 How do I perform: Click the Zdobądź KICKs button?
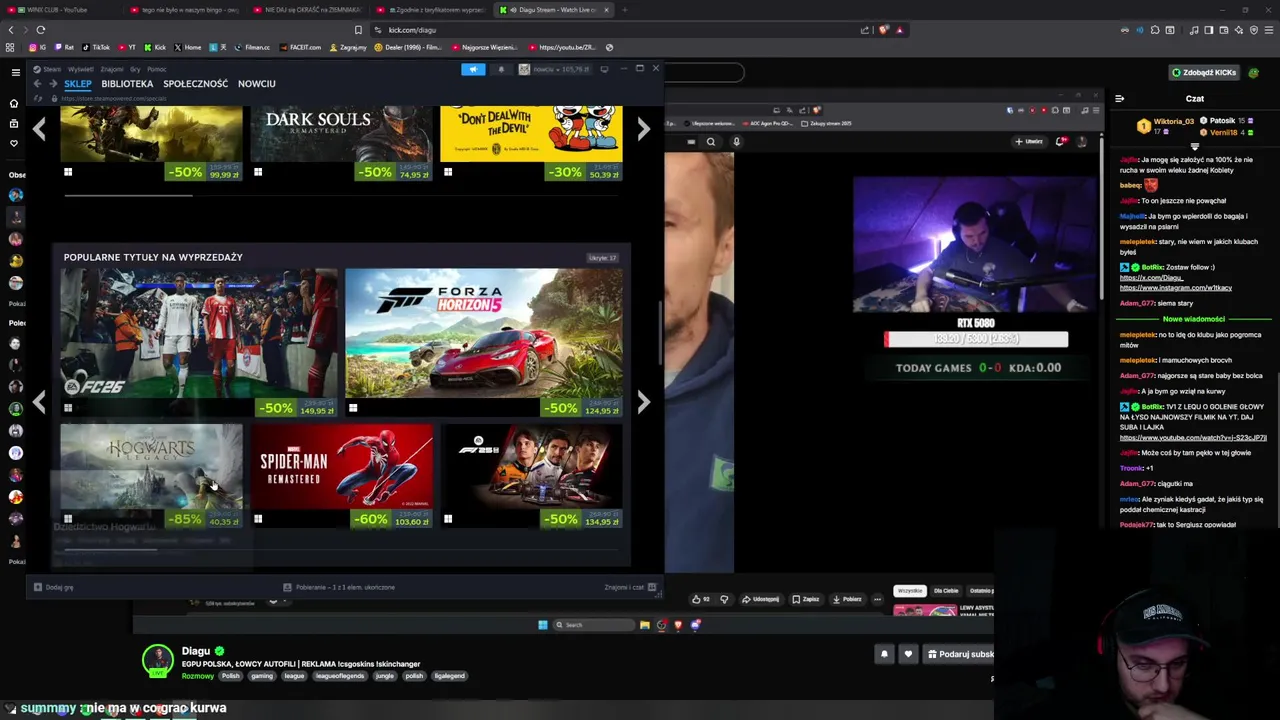coord(1205,72)
